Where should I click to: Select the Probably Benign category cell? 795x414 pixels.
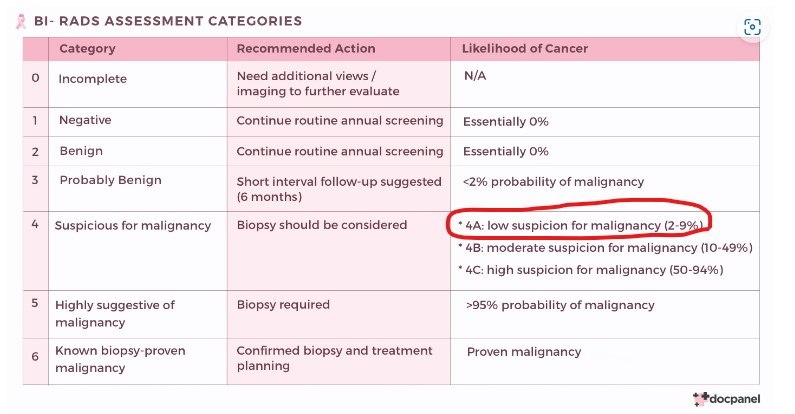pos(110,180)
